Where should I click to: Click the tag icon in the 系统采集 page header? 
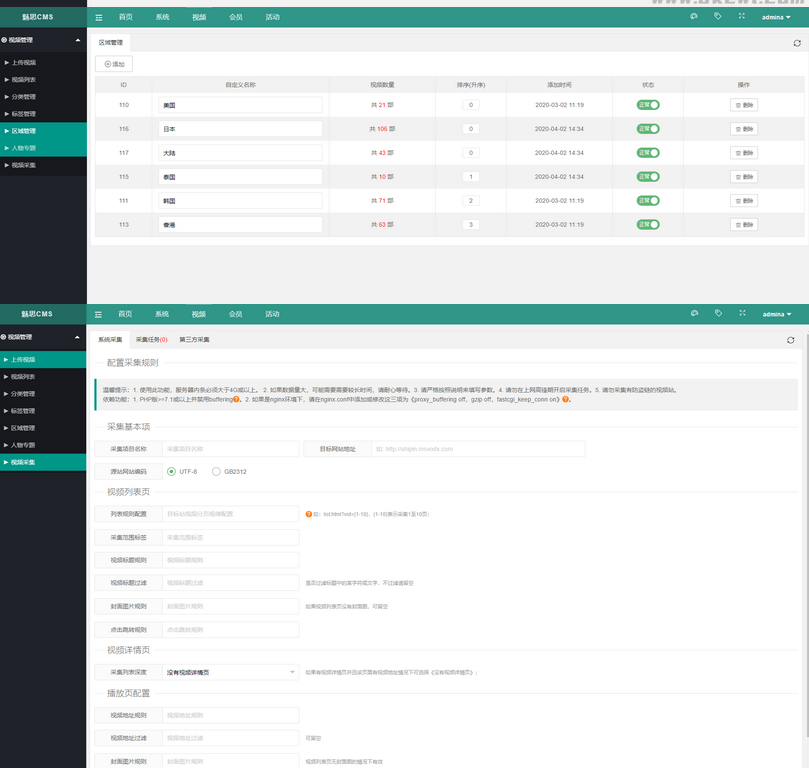(x=718, y=313)
